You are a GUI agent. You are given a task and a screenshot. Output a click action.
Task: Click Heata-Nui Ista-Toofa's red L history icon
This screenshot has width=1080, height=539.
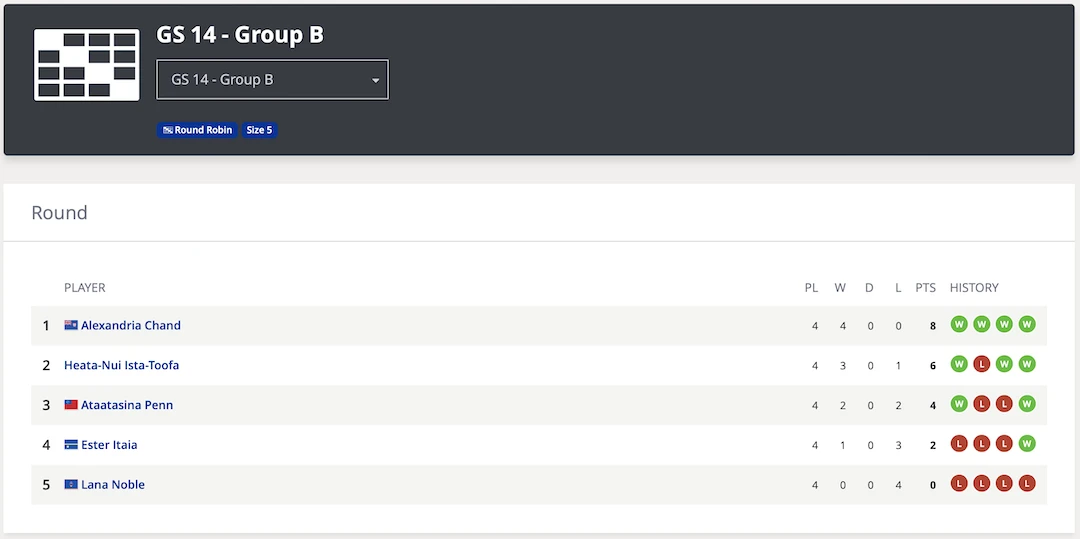982,364
